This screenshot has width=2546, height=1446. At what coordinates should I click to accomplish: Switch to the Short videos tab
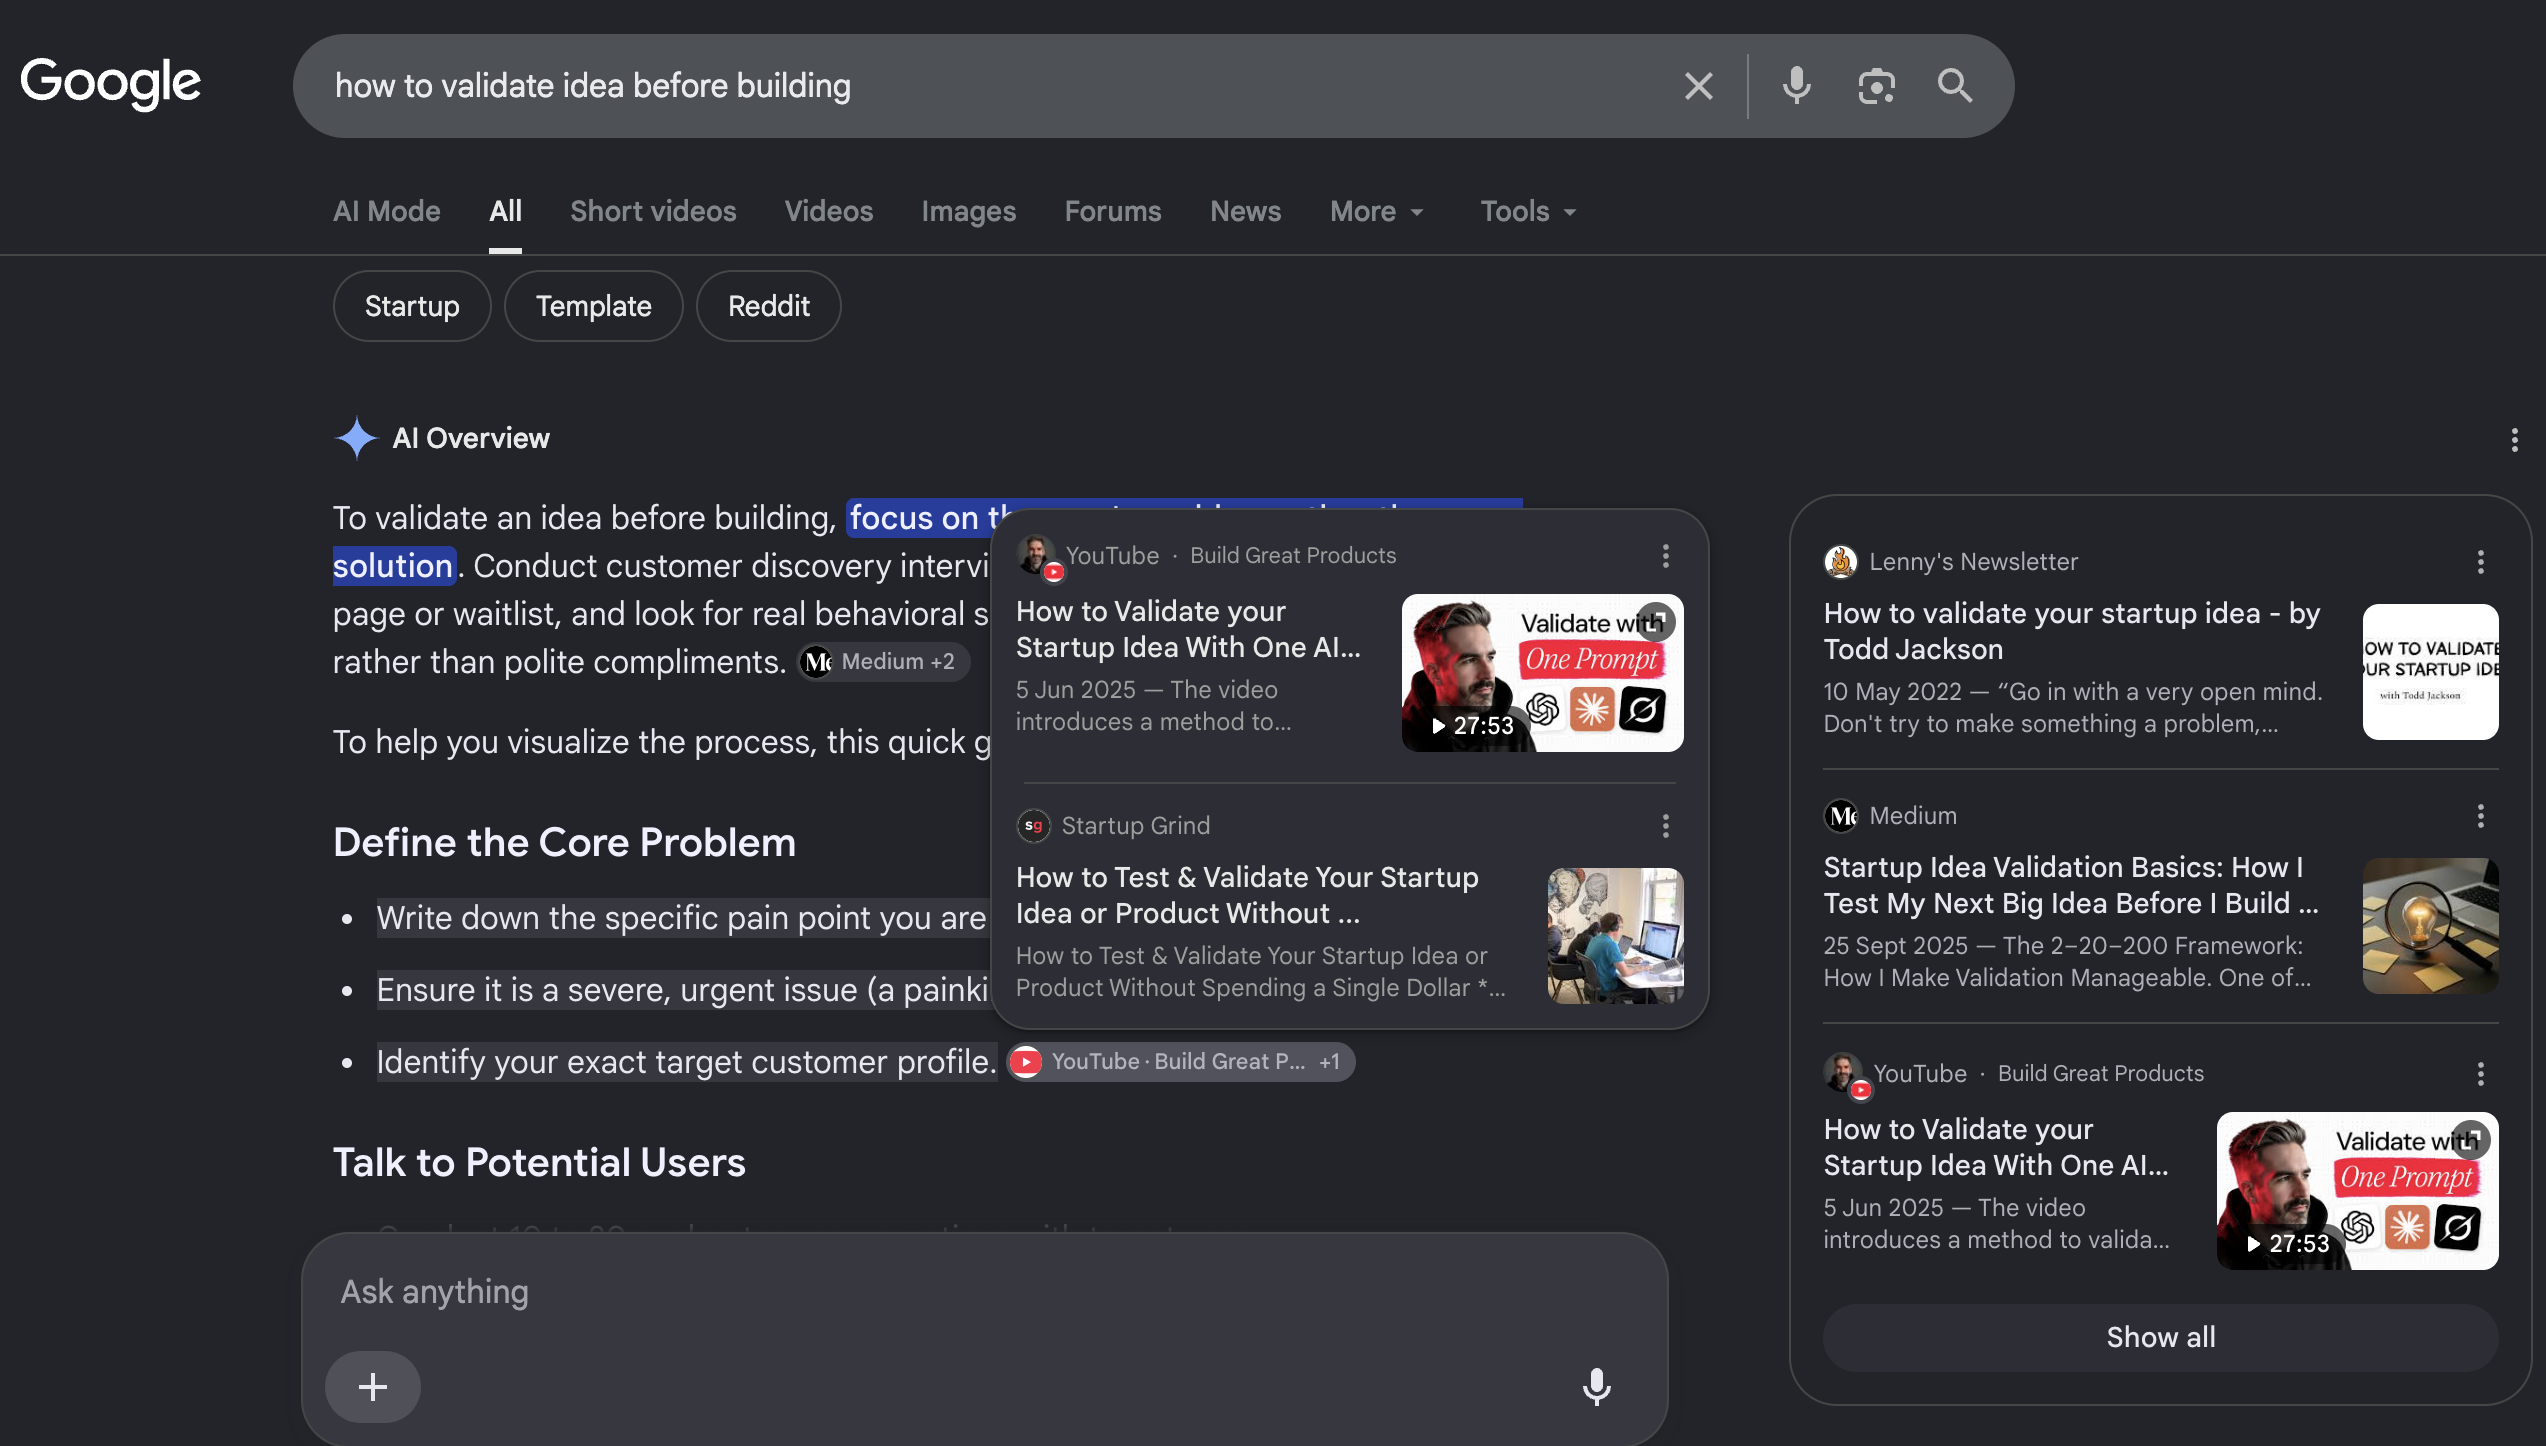click(653, 212)
